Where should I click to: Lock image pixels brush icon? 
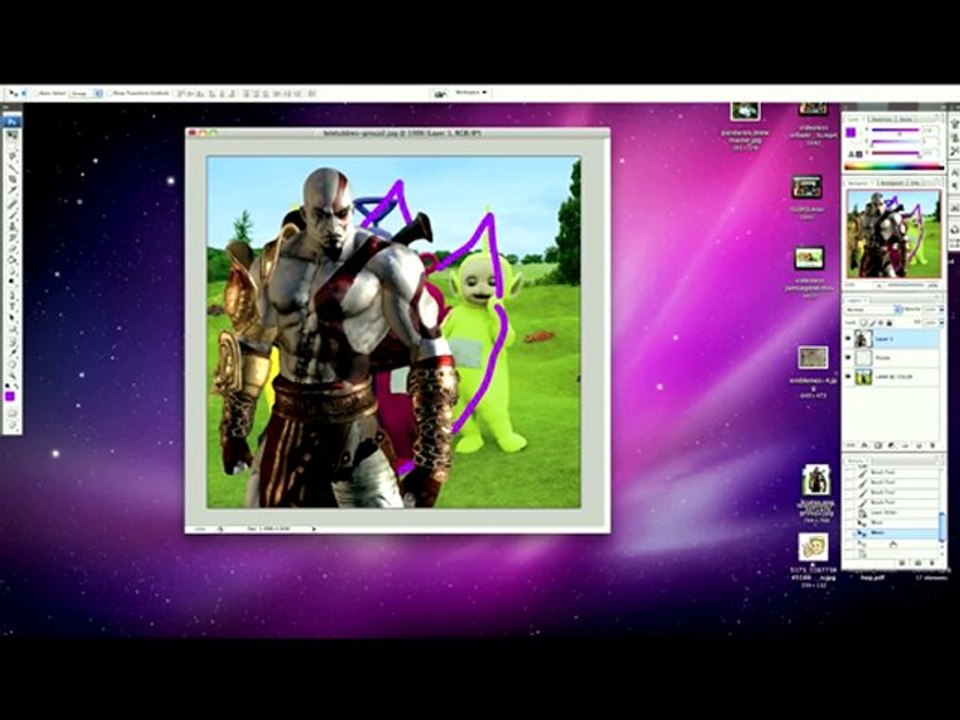pyautogui.click(x=872, y=323)
